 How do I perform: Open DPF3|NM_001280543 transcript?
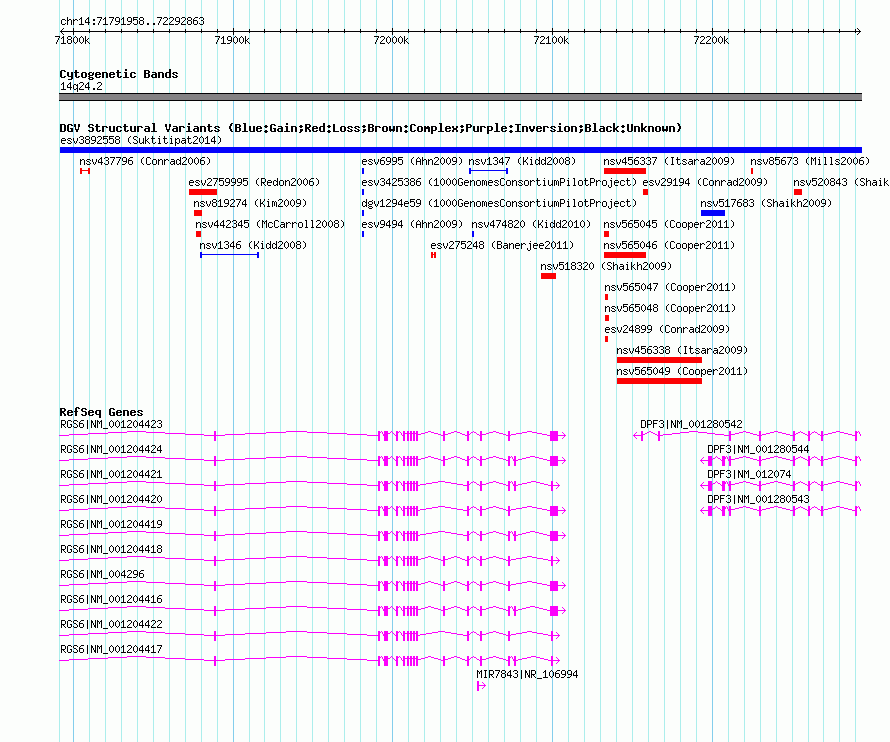pyautogui.click(x=758, y=499)
